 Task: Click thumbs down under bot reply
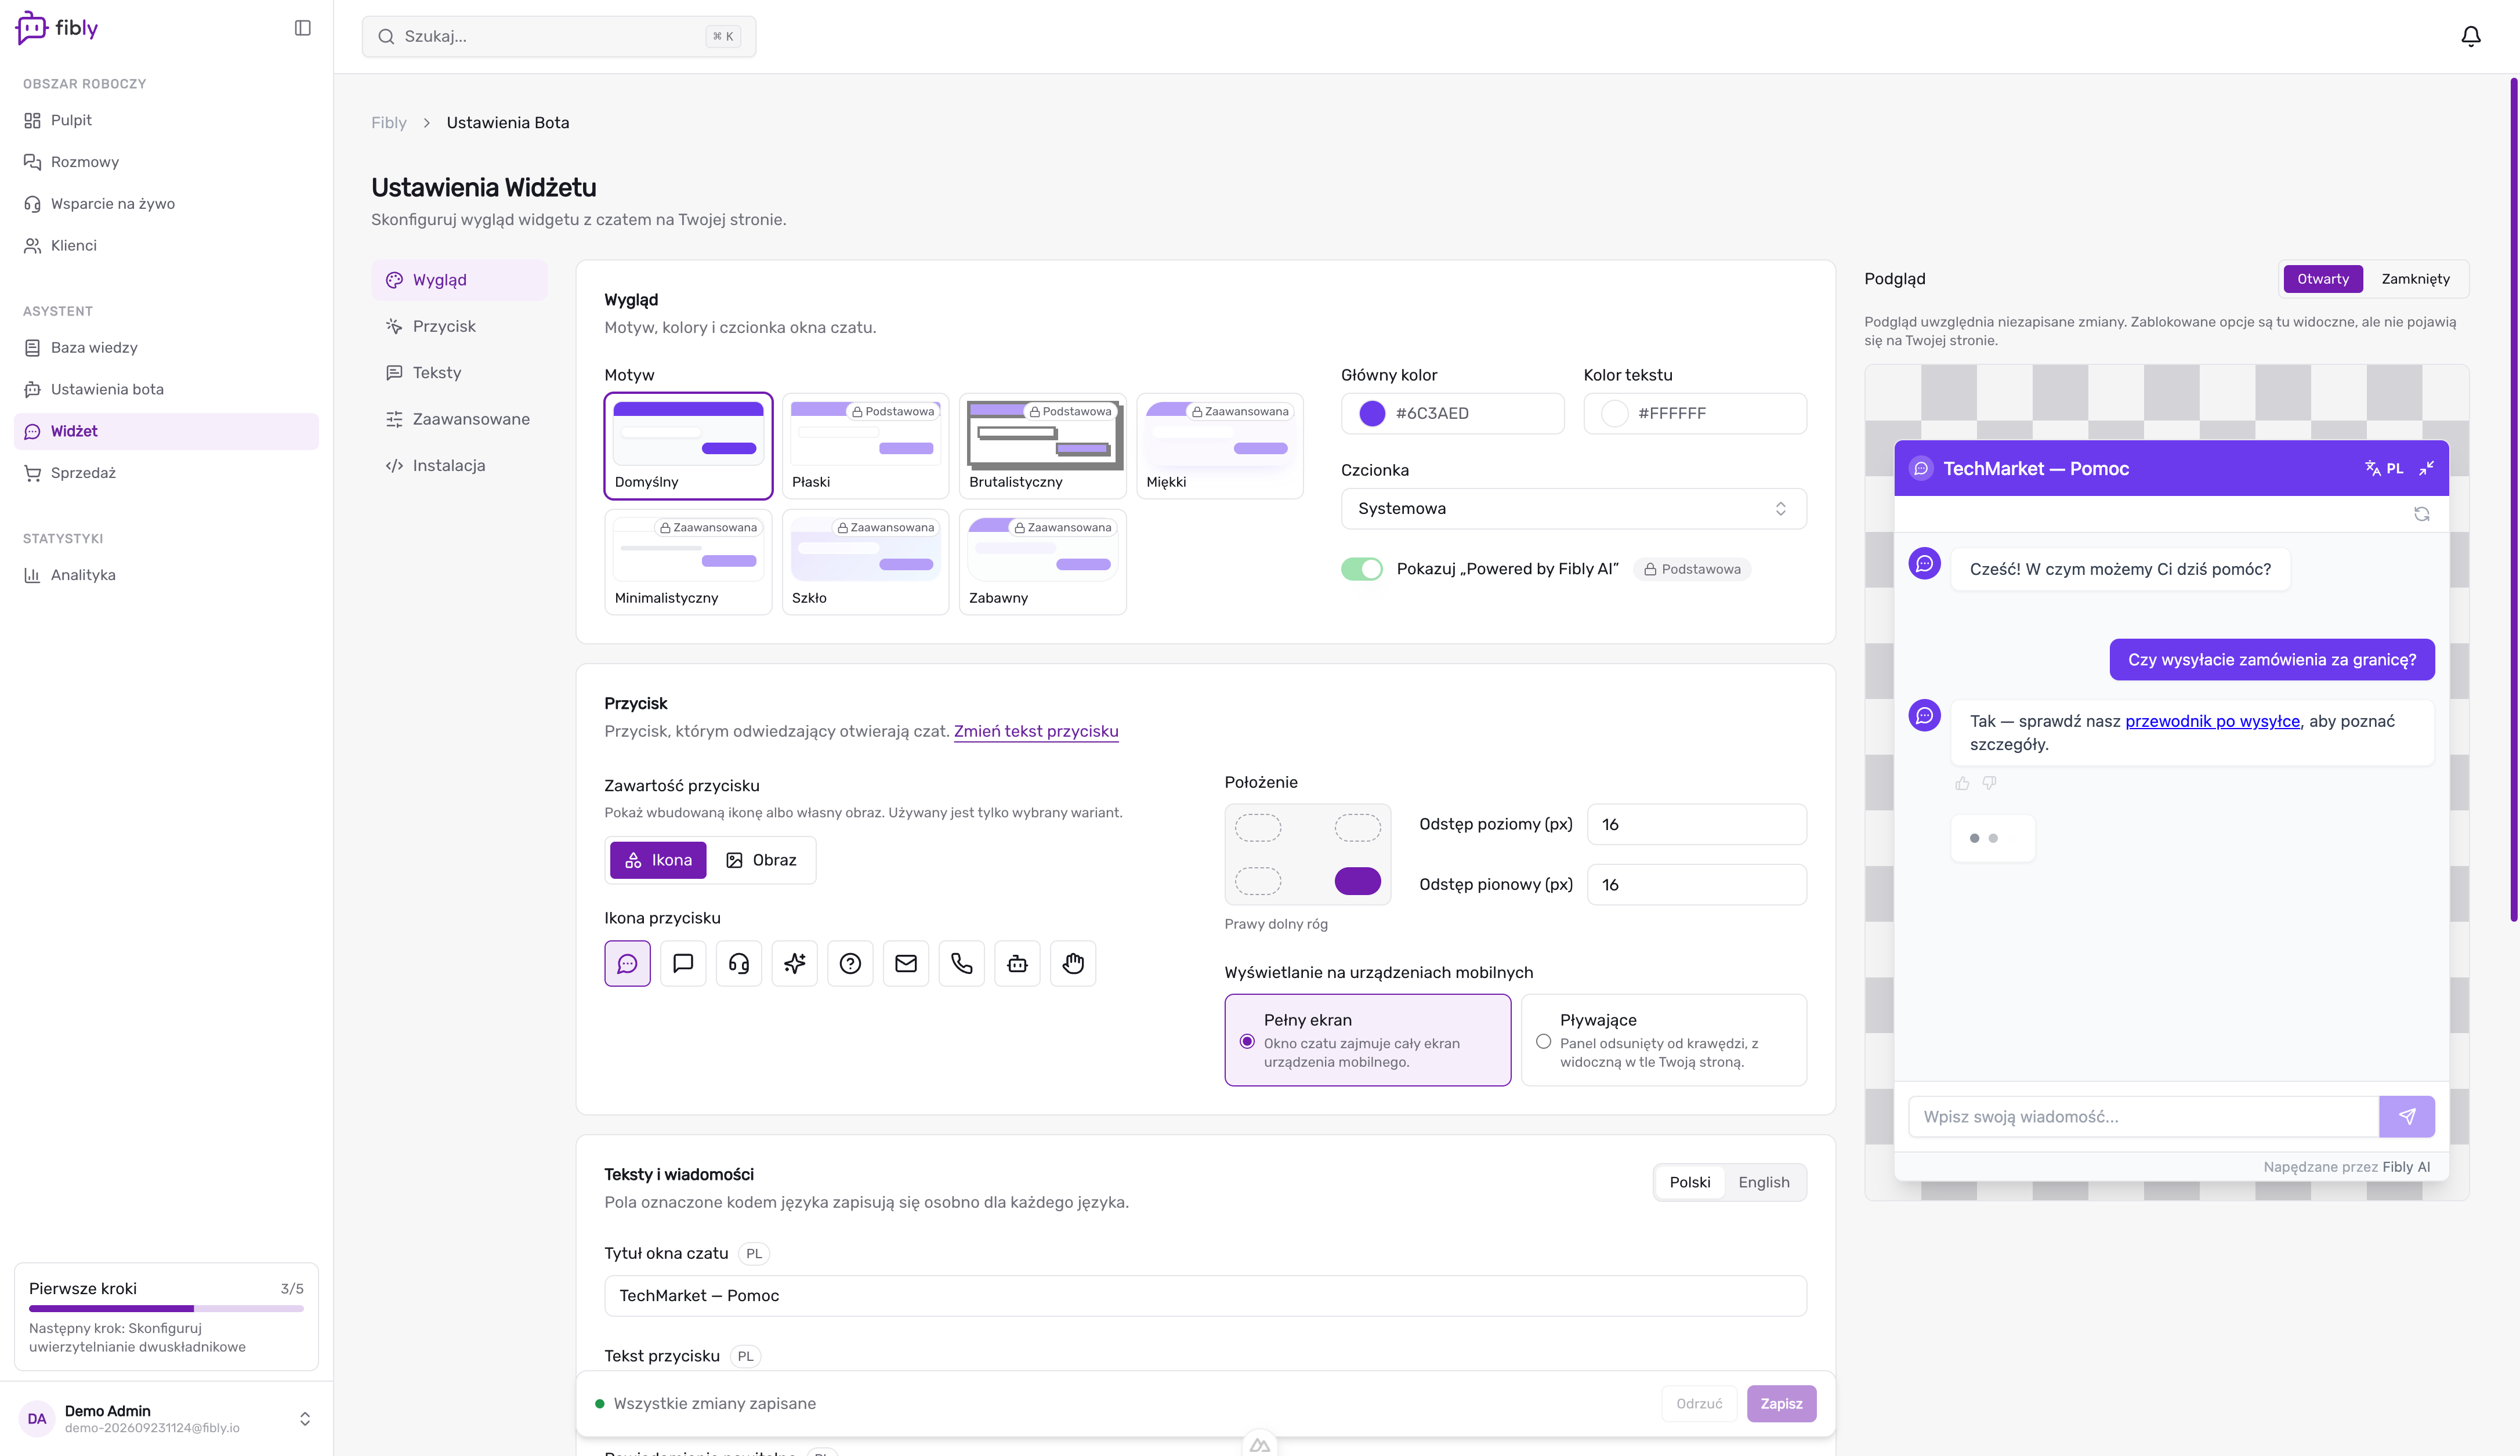point(1989,783)
